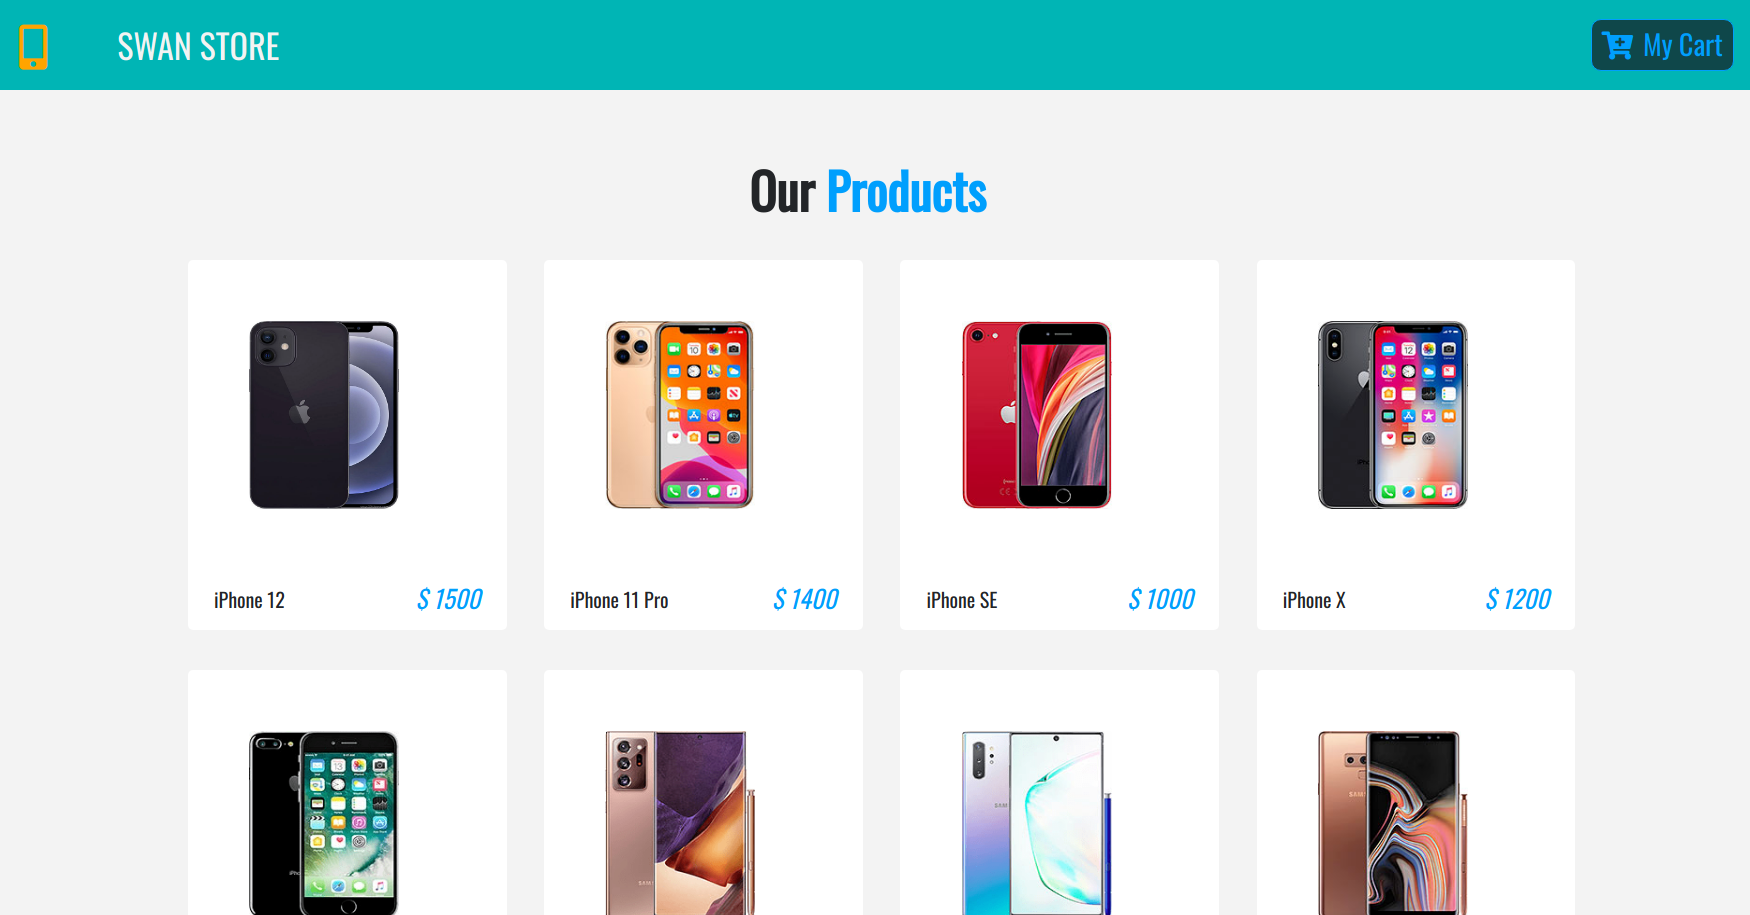Image resolution: width=1750 pixels, height=915 pixels.
Task: Click the iPhone SE product name
Action: pos(962,600)
